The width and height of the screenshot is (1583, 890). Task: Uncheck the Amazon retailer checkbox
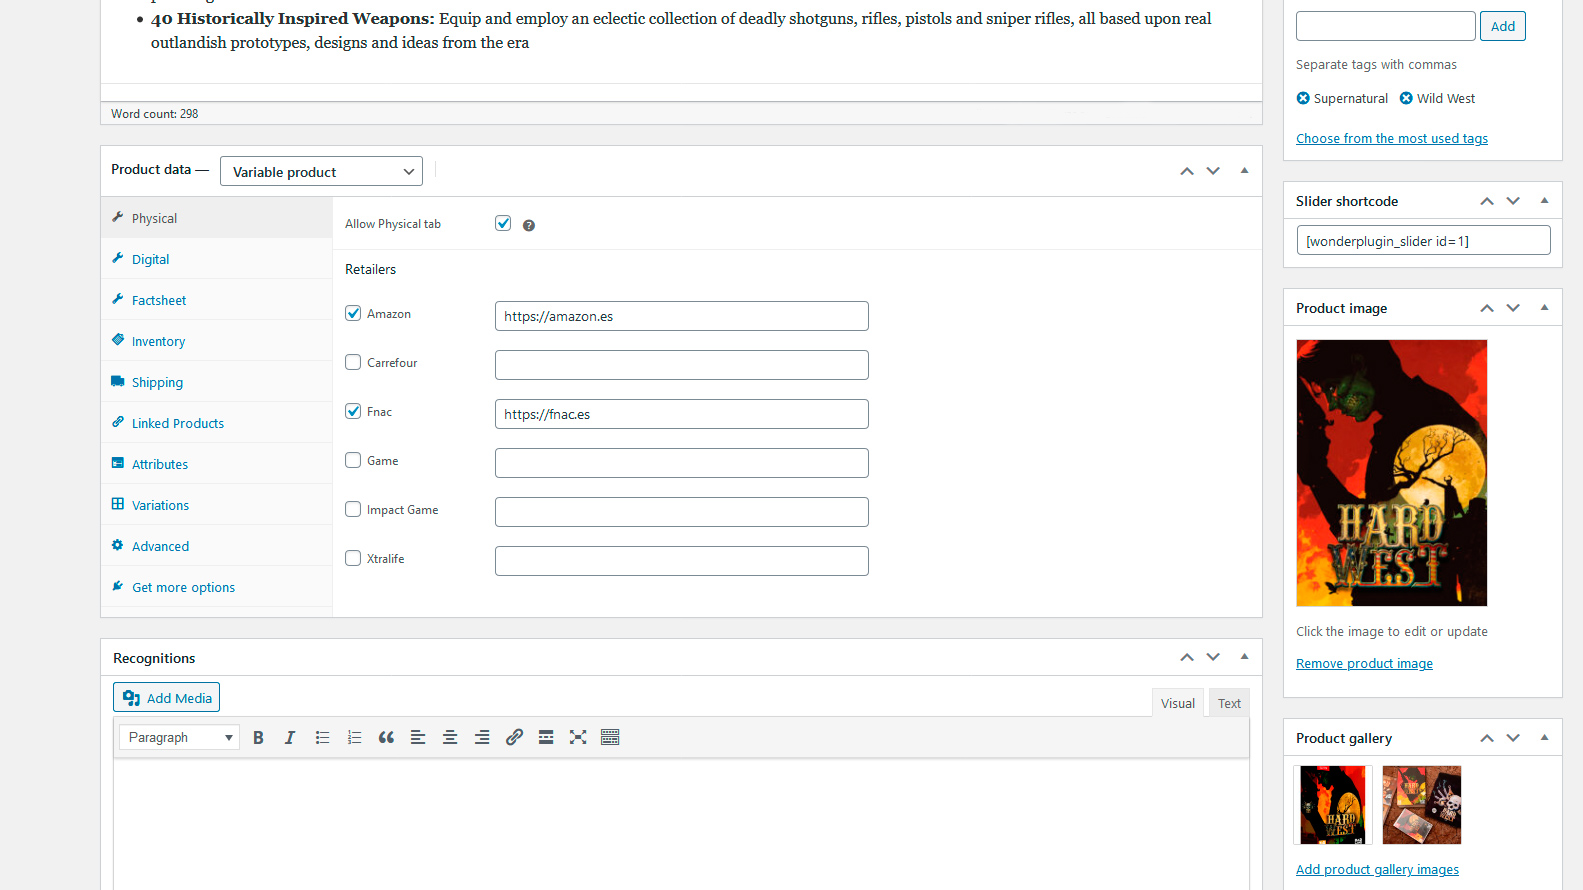tap(353, 313)
